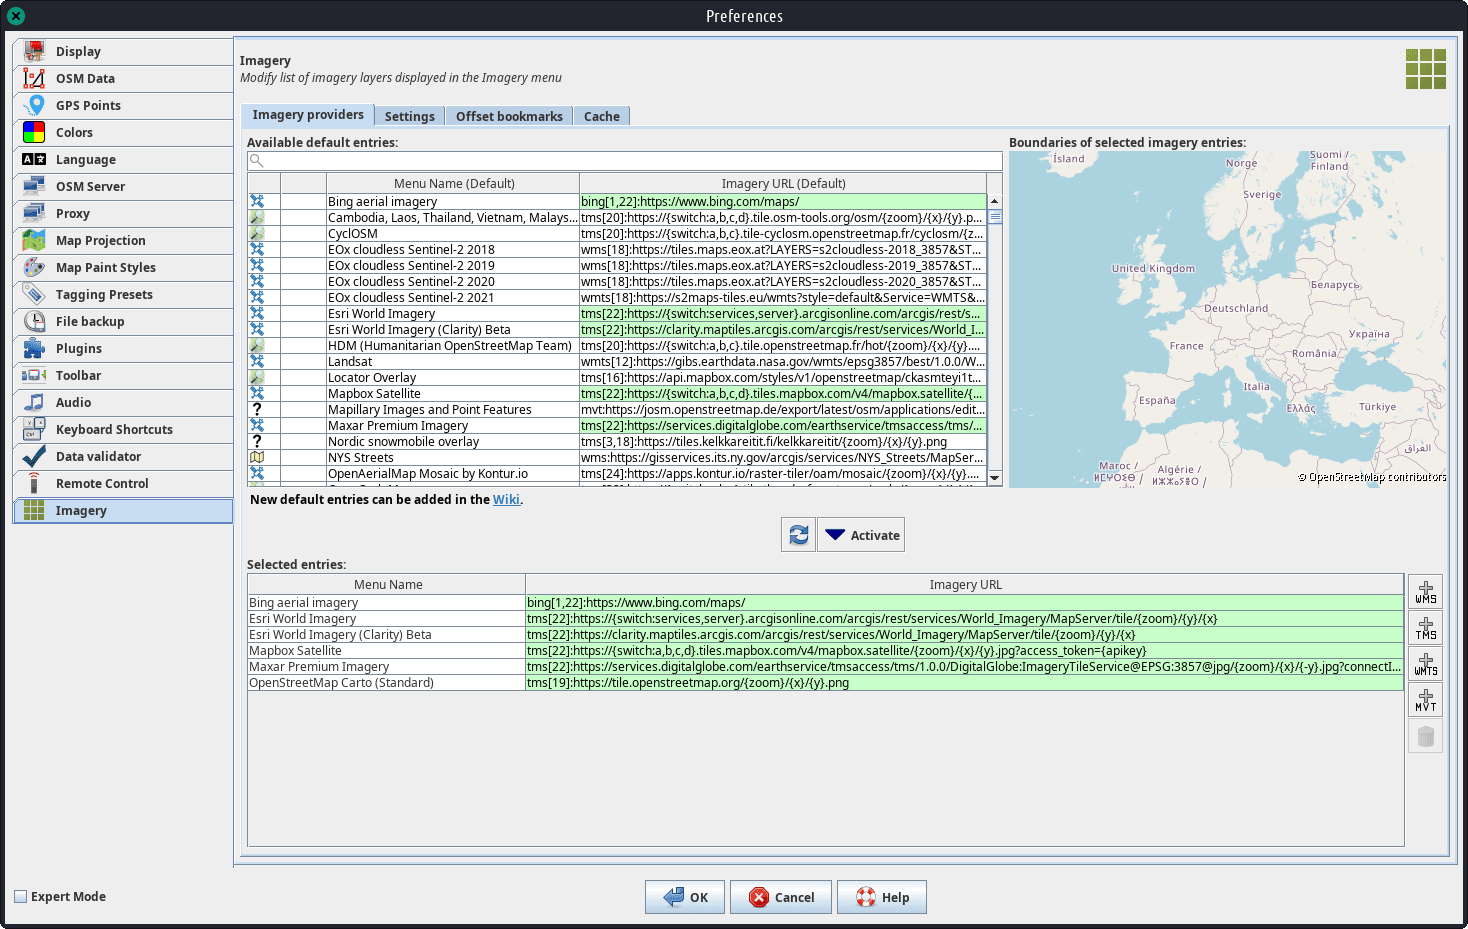
Task: Select the Audio note icon
Action: (34, 402)
